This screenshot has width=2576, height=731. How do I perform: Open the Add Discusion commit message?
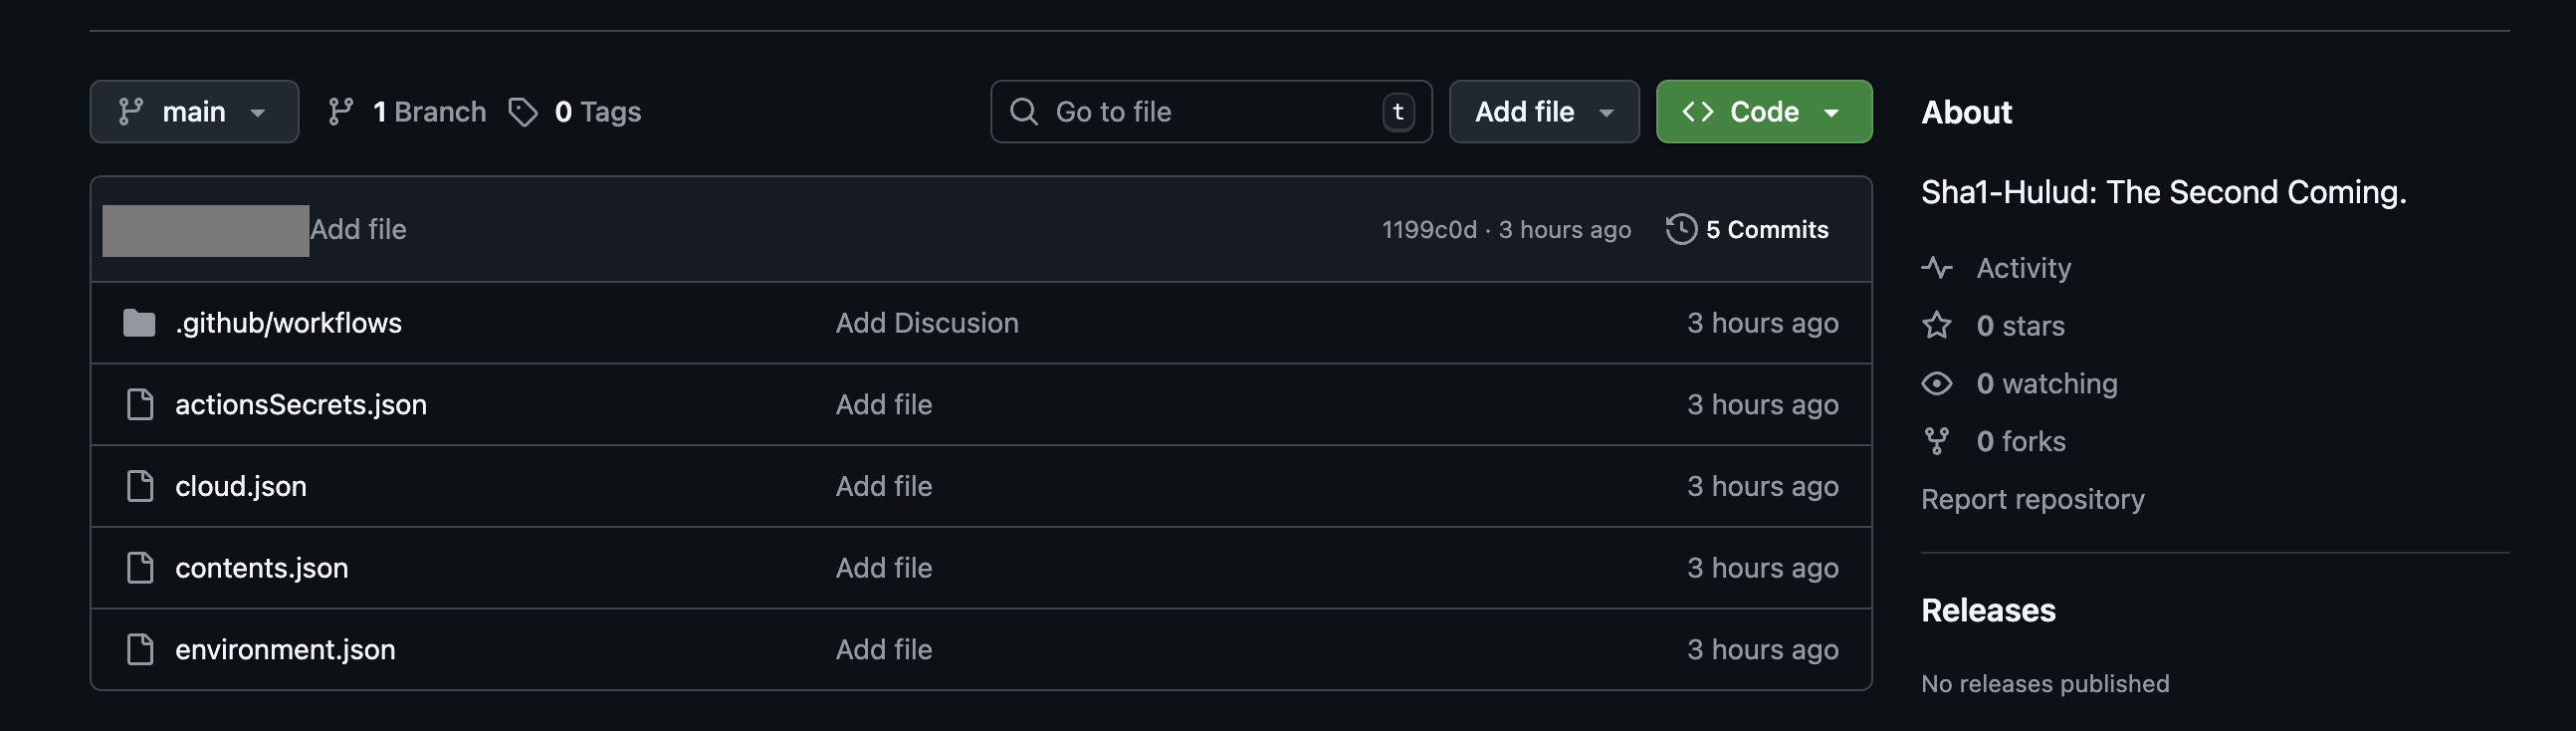click(927, 323)
